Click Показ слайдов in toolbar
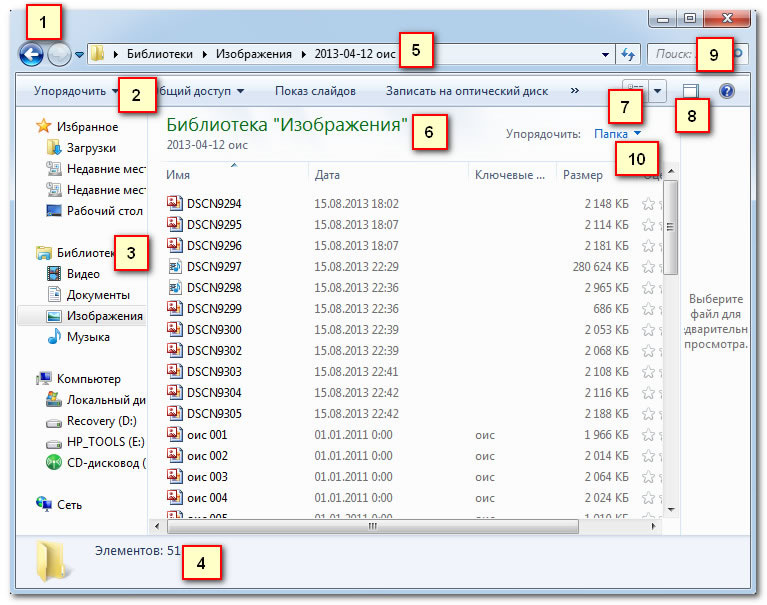The height and width of the screenshot is (605, 767). click(315, 91)
